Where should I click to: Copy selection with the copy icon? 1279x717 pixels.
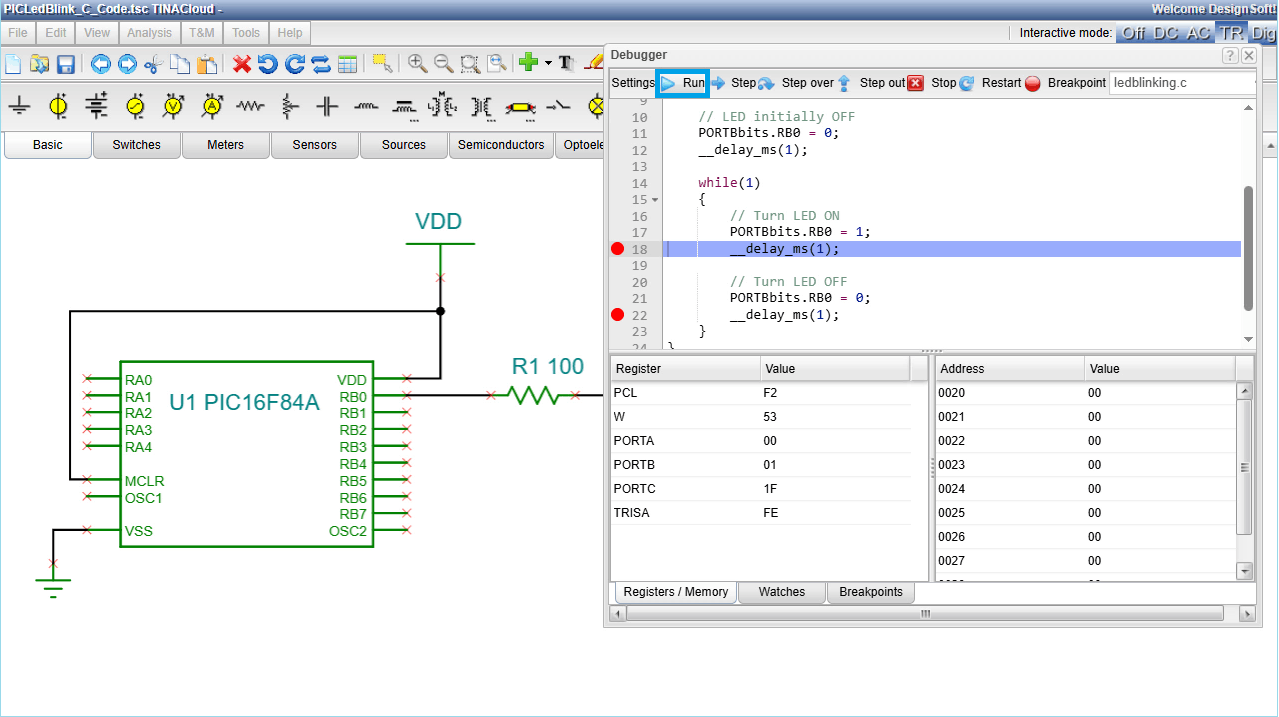click(x=180, y=64)
